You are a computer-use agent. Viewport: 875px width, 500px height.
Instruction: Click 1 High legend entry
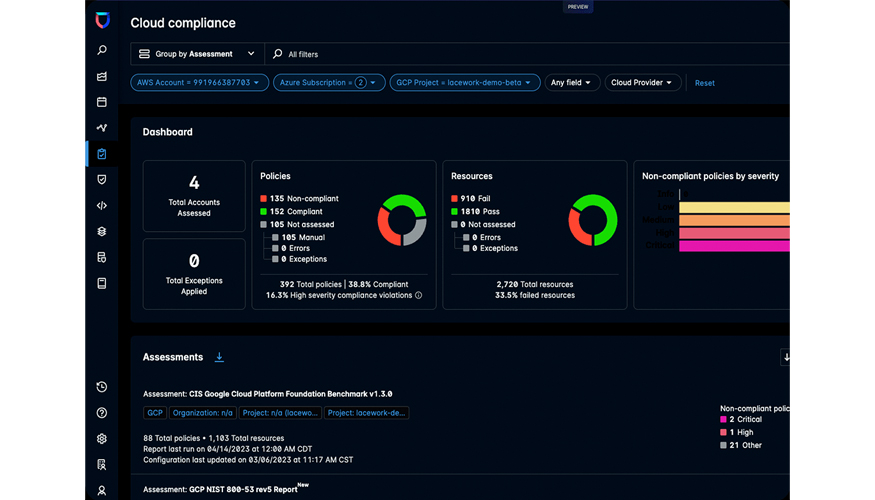tap(737, 432)
